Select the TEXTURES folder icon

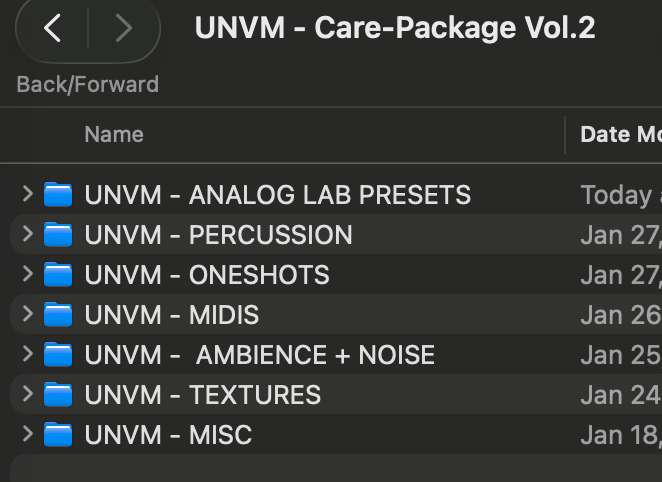(x=59, y=395)
